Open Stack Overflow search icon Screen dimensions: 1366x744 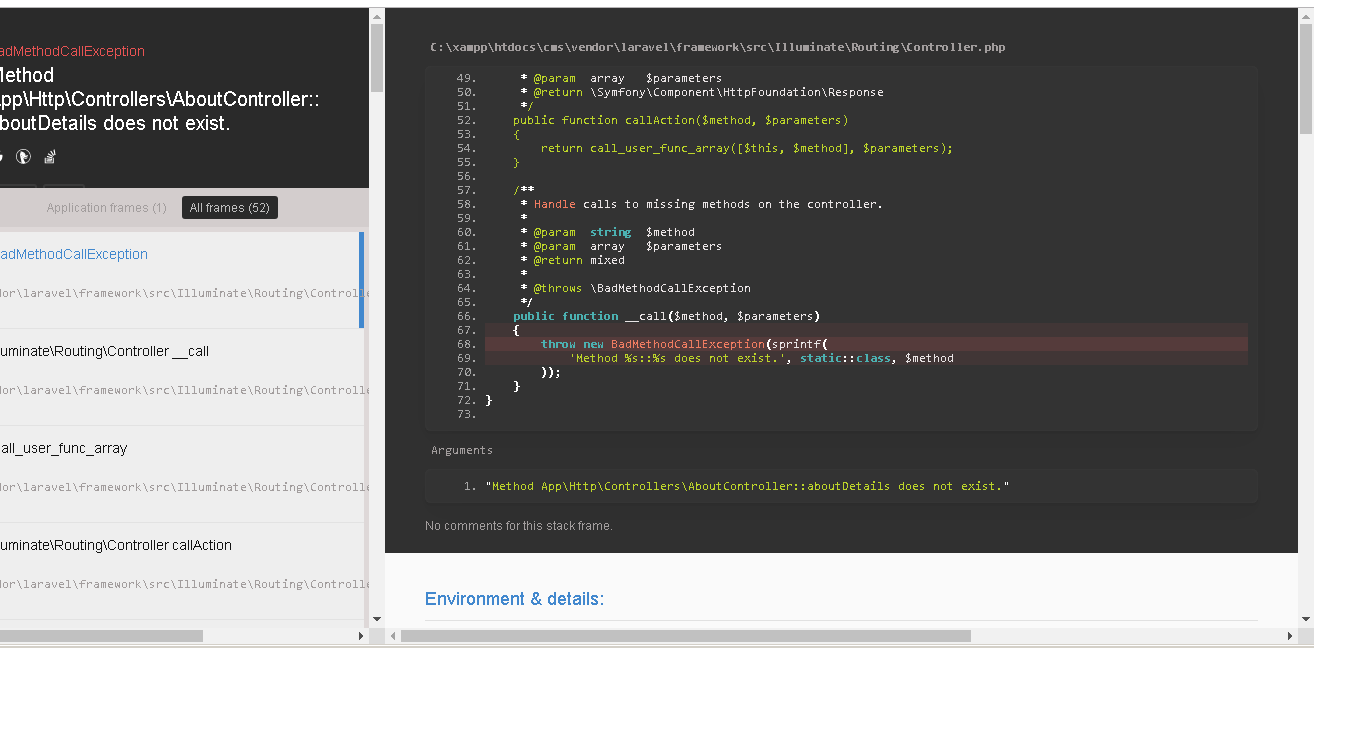(x=49, y=157)
